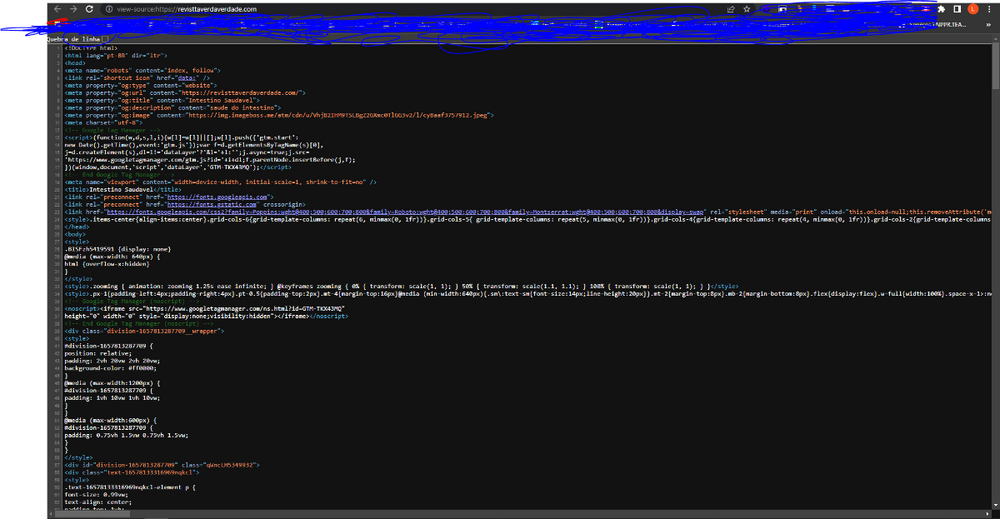Click the '.items-center{align-items:center}' style line
Viewport: 1000px width, 519px height.
pyautogui.click(x=527, y=219)
